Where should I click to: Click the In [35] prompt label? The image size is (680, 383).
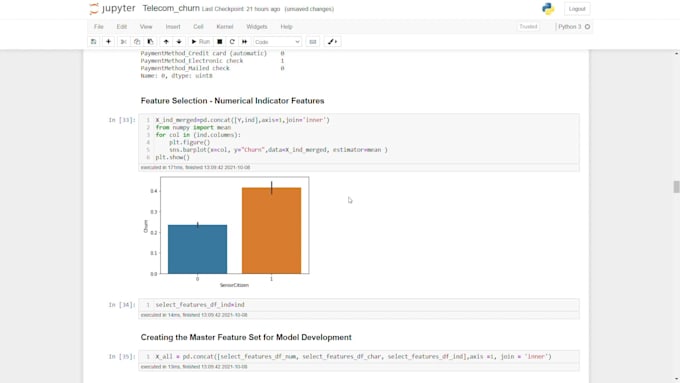tap(122, 357)
